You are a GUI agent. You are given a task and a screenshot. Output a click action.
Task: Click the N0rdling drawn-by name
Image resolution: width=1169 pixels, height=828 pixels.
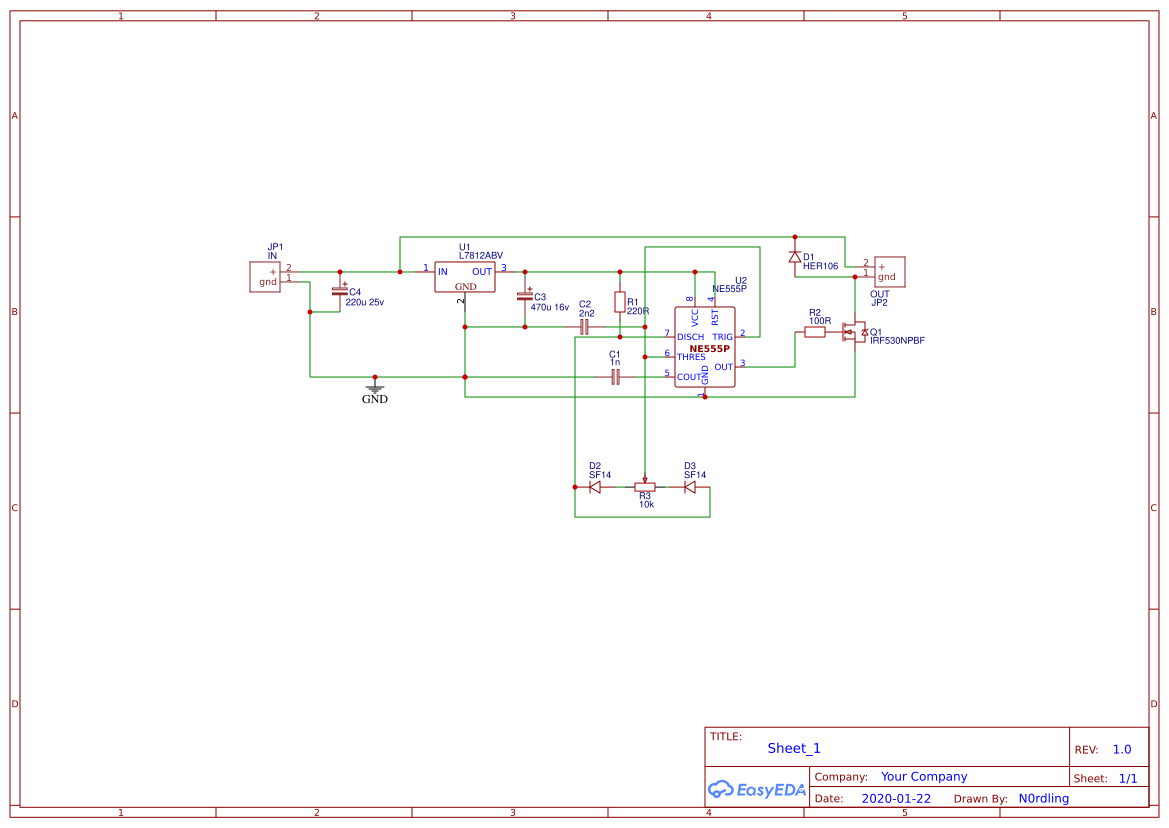pyautogui.click(x=1043, y=798)
